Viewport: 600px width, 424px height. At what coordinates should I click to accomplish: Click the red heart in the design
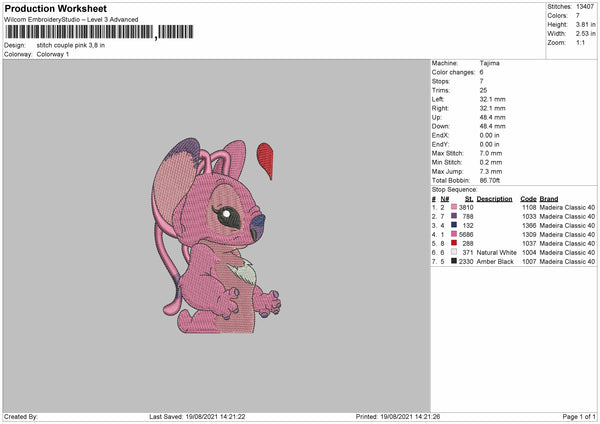coord(265,161)
